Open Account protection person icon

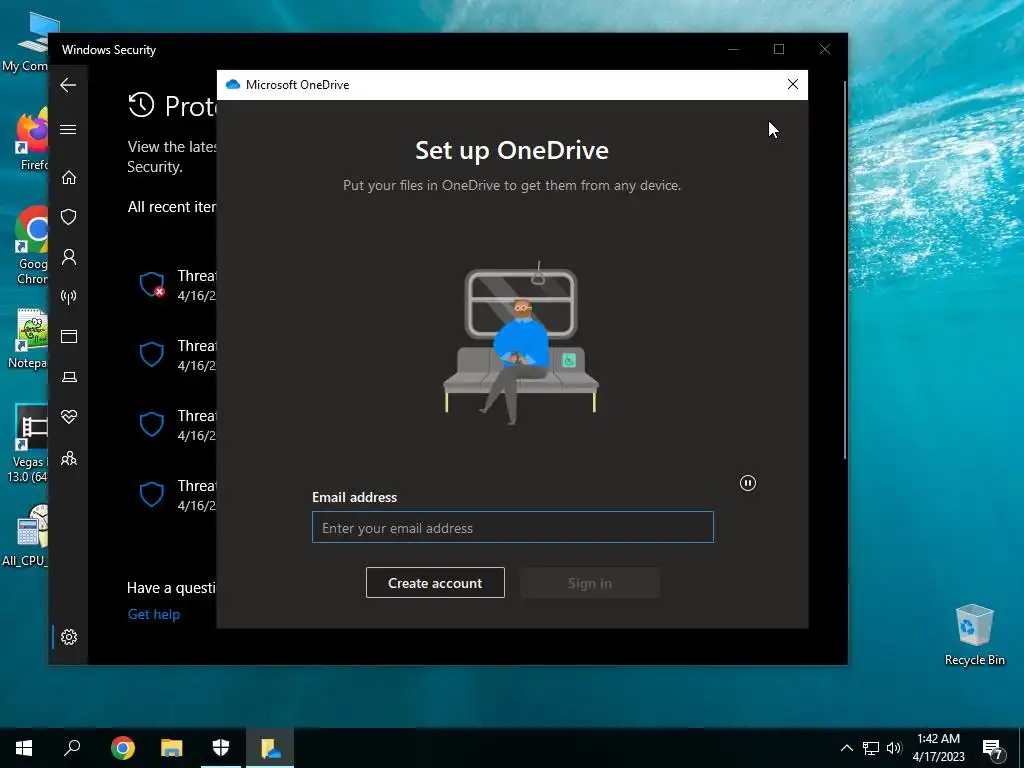[x=69, y=257]
